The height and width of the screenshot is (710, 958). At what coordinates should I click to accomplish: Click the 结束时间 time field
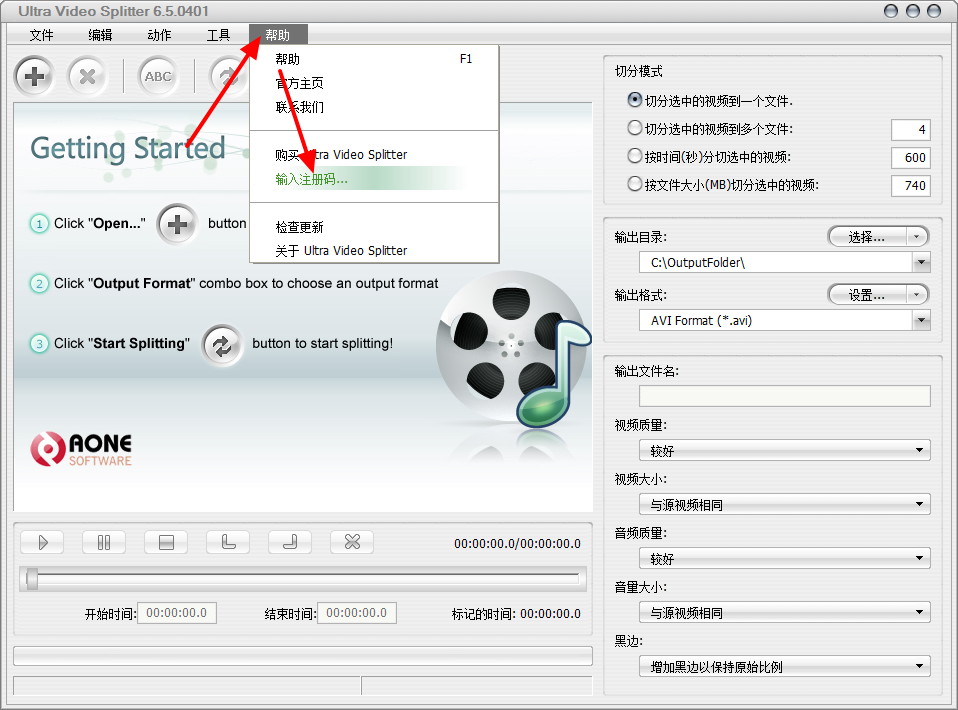pos(357,613)
